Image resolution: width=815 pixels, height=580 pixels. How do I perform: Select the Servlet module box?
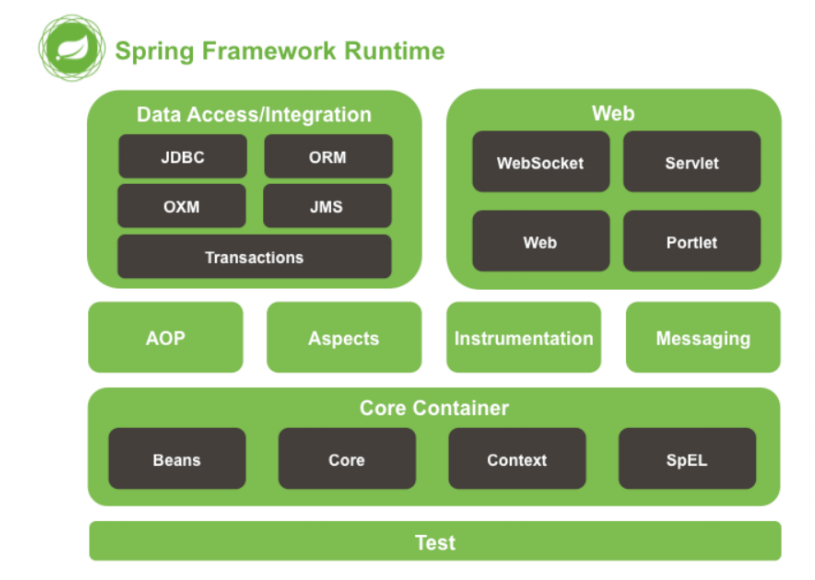tap(692, 162)
